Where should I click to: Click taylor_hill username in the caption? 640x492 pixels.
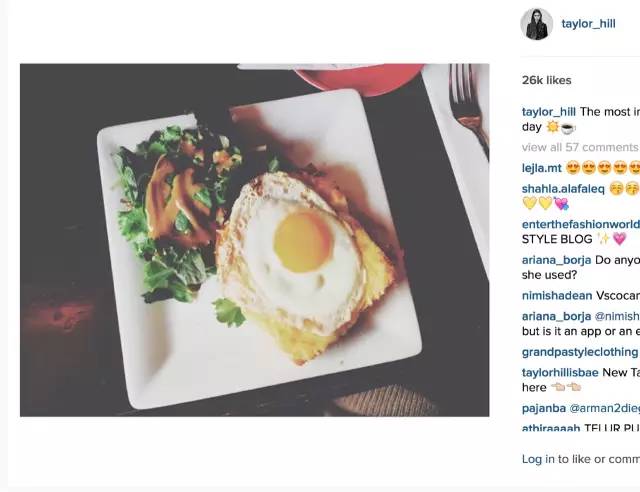(x=549, y=111)
